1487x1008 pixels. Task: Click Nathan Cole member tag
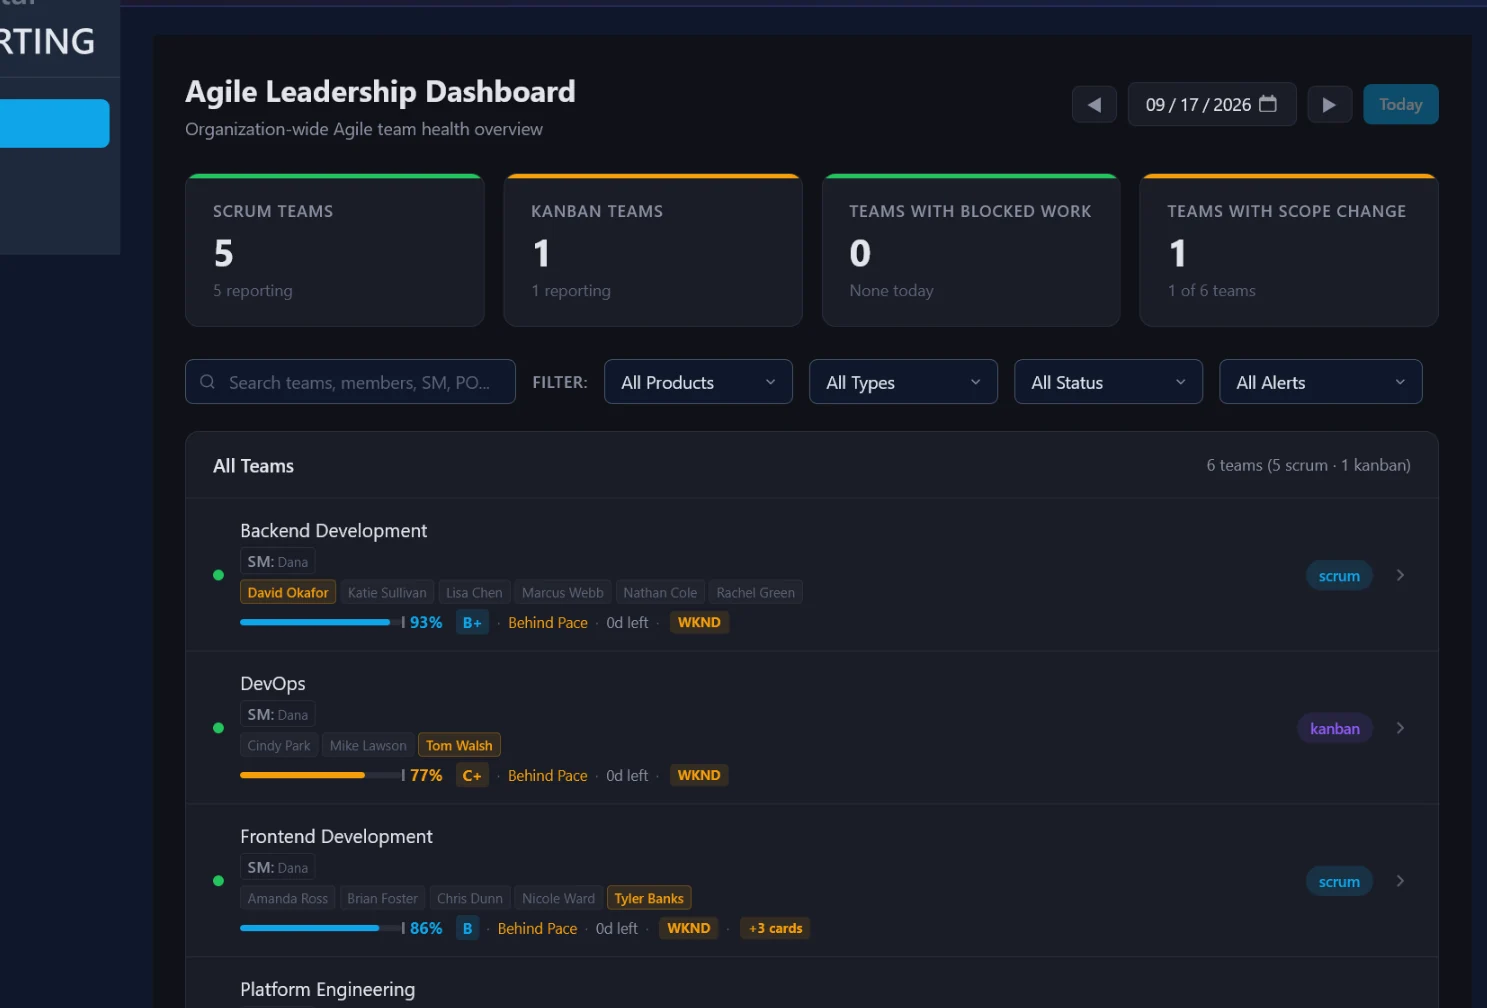pyautogui.click(x=660, y=592)
